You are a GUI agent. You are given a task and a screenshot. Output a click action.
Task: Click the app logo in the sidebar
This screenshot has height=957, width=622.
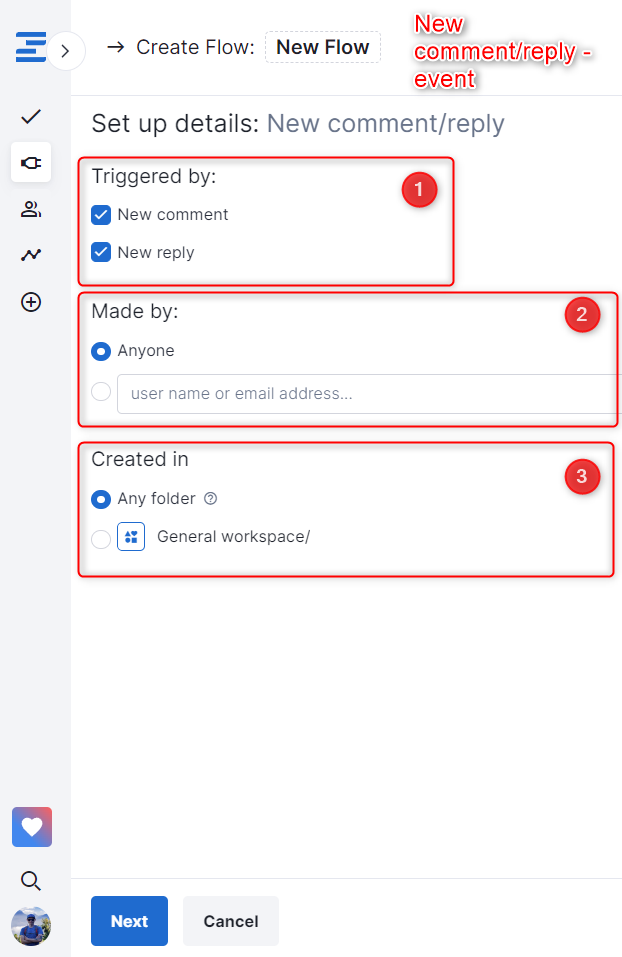(30, 48)
